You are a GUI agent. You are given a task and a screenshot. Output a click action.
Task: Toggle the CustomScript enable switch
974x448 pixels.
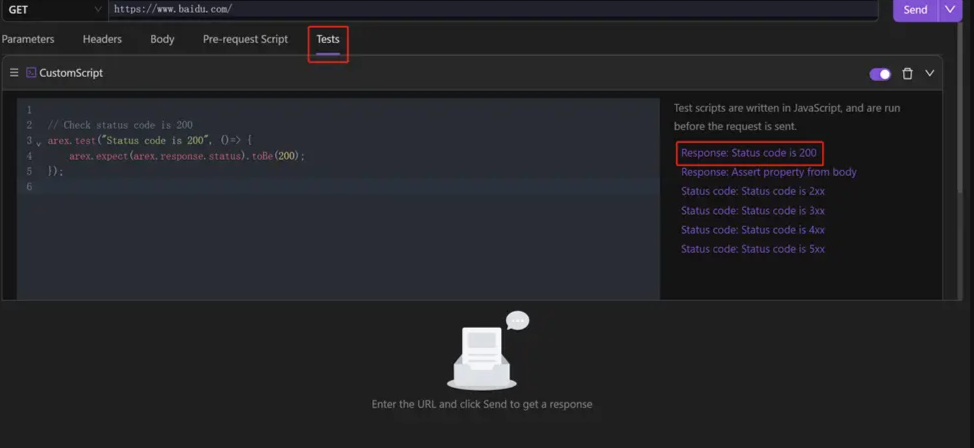click(x=880, y=74)
